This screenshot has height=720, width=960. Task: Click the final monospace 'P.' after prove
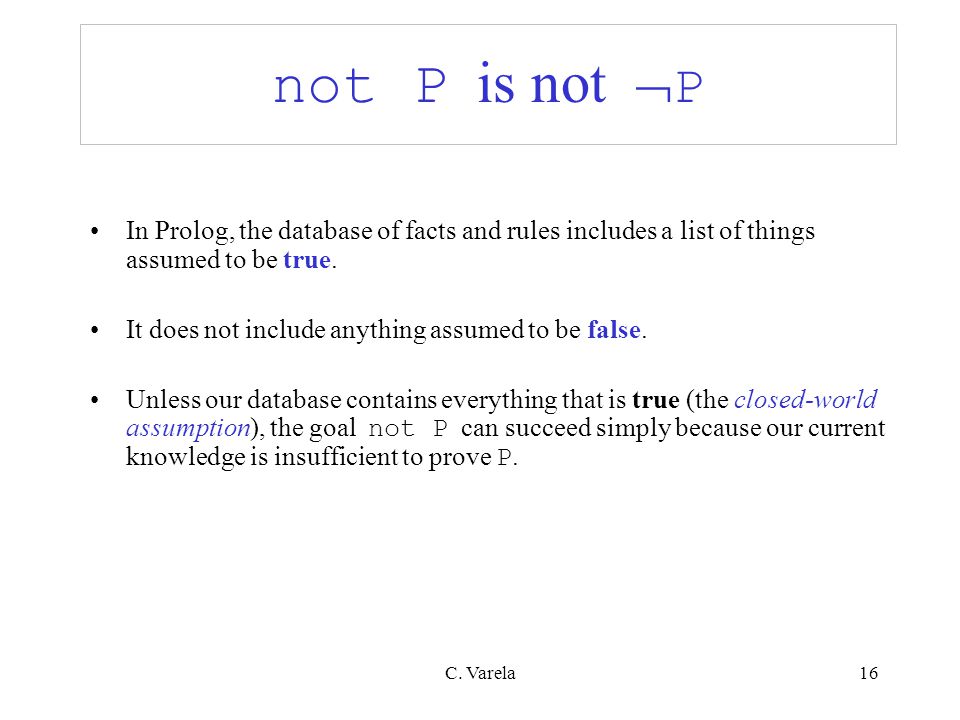tap(508, 458)
